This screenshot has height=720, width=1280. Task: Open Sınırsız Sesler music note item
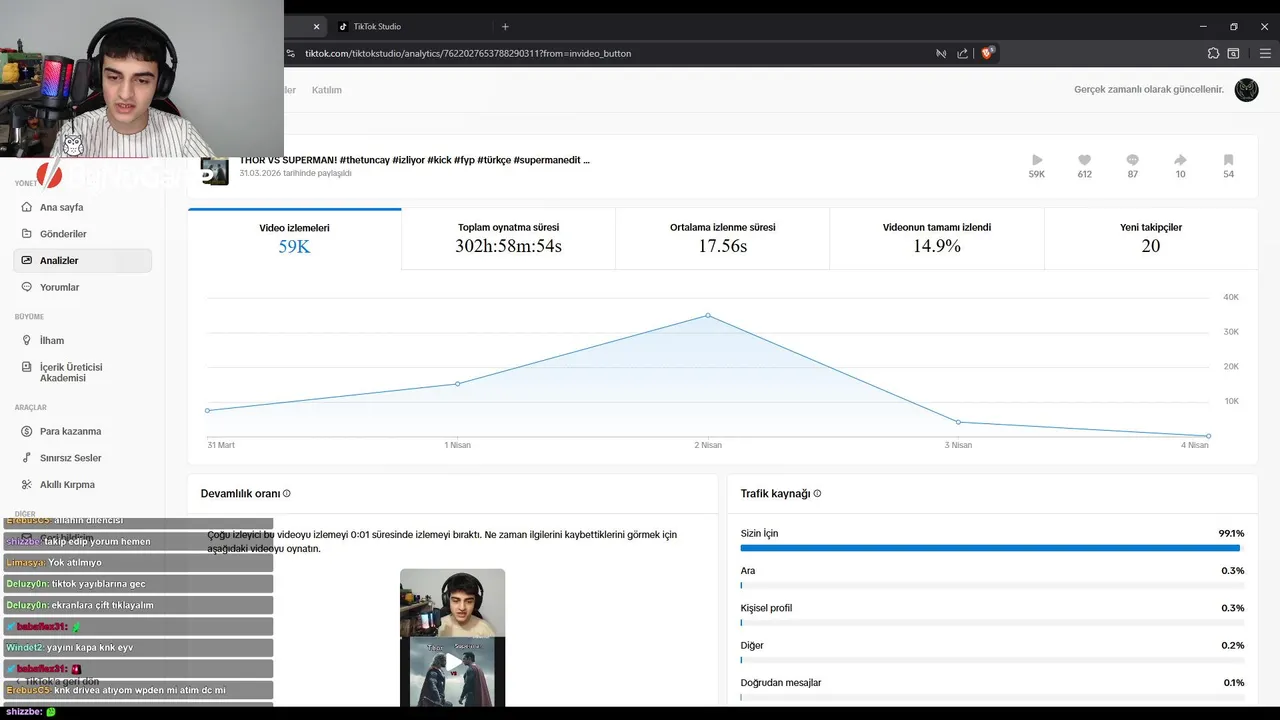[x=28, y=458]
